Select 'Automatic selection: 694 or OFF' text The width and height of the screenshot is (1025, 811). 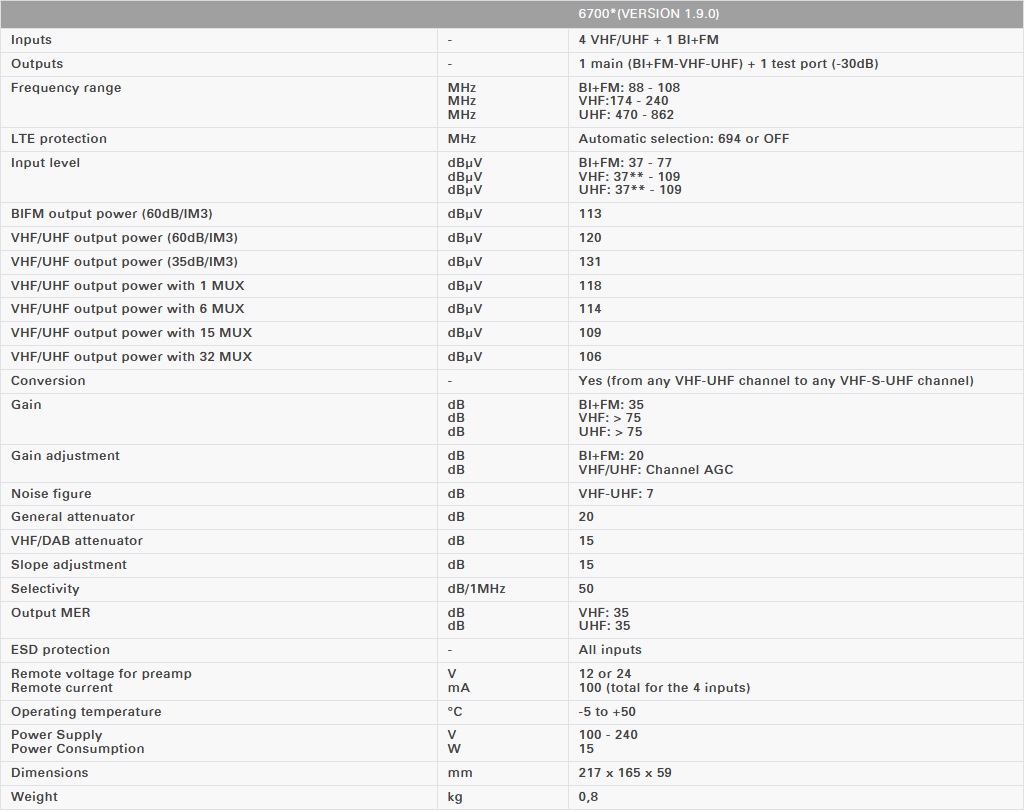click(683, 139)
